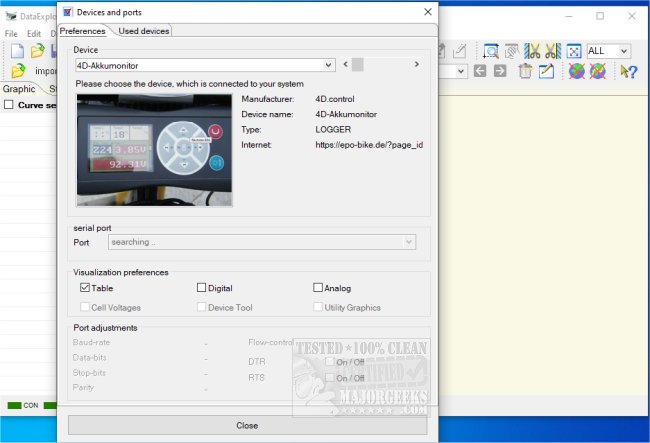
Task: Click the Flow-control label
Action: pos(271,342)
